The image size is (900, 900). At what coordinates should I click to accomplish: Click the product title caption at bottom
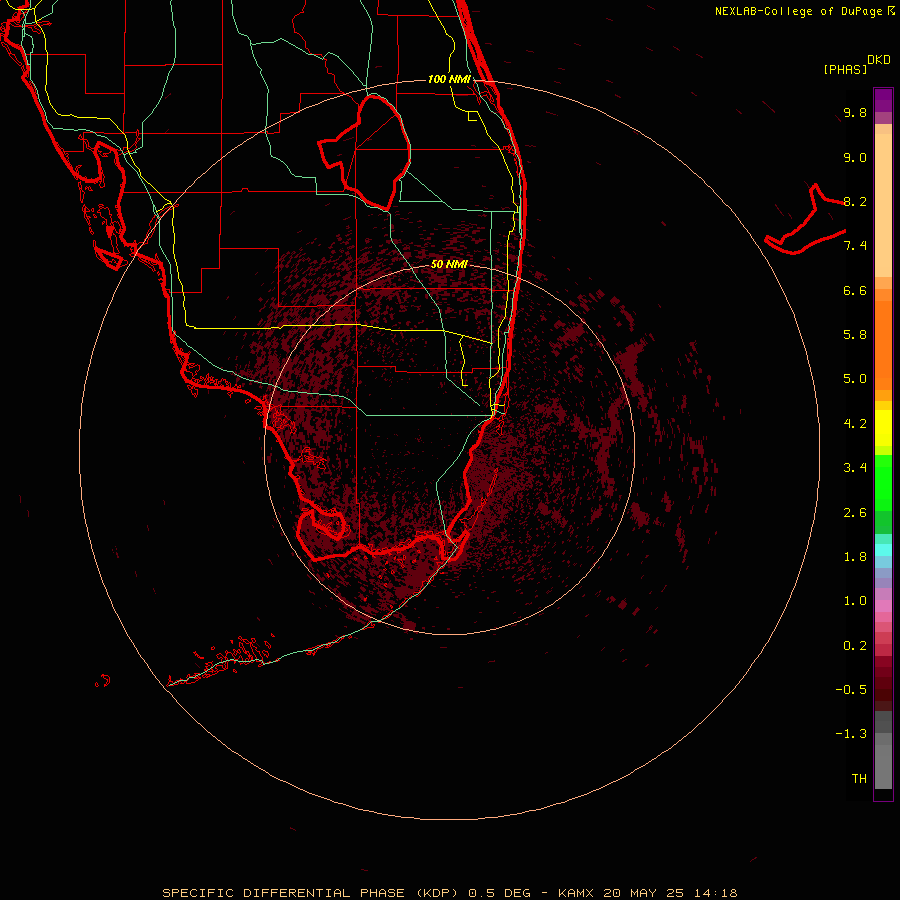point(449,893)
